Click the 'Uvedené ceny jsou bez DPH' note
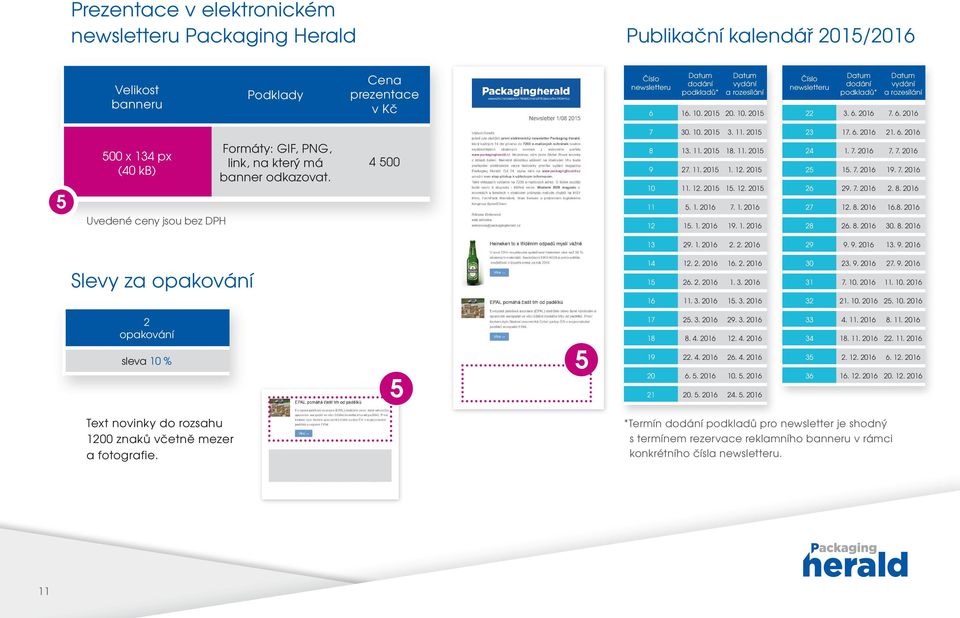 156,221
